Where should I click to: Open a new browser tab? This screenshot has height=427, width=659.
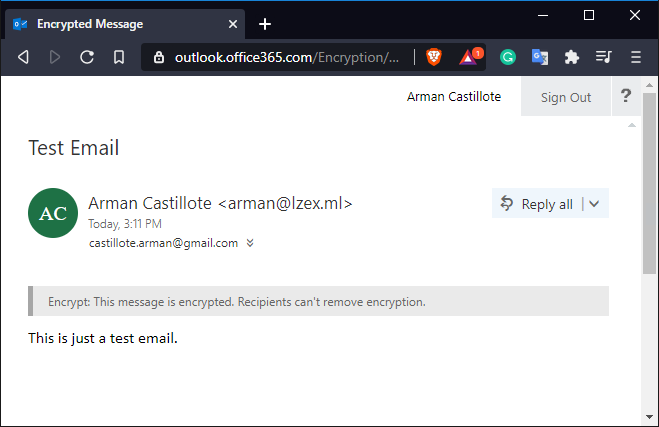[x=265, y=24]
